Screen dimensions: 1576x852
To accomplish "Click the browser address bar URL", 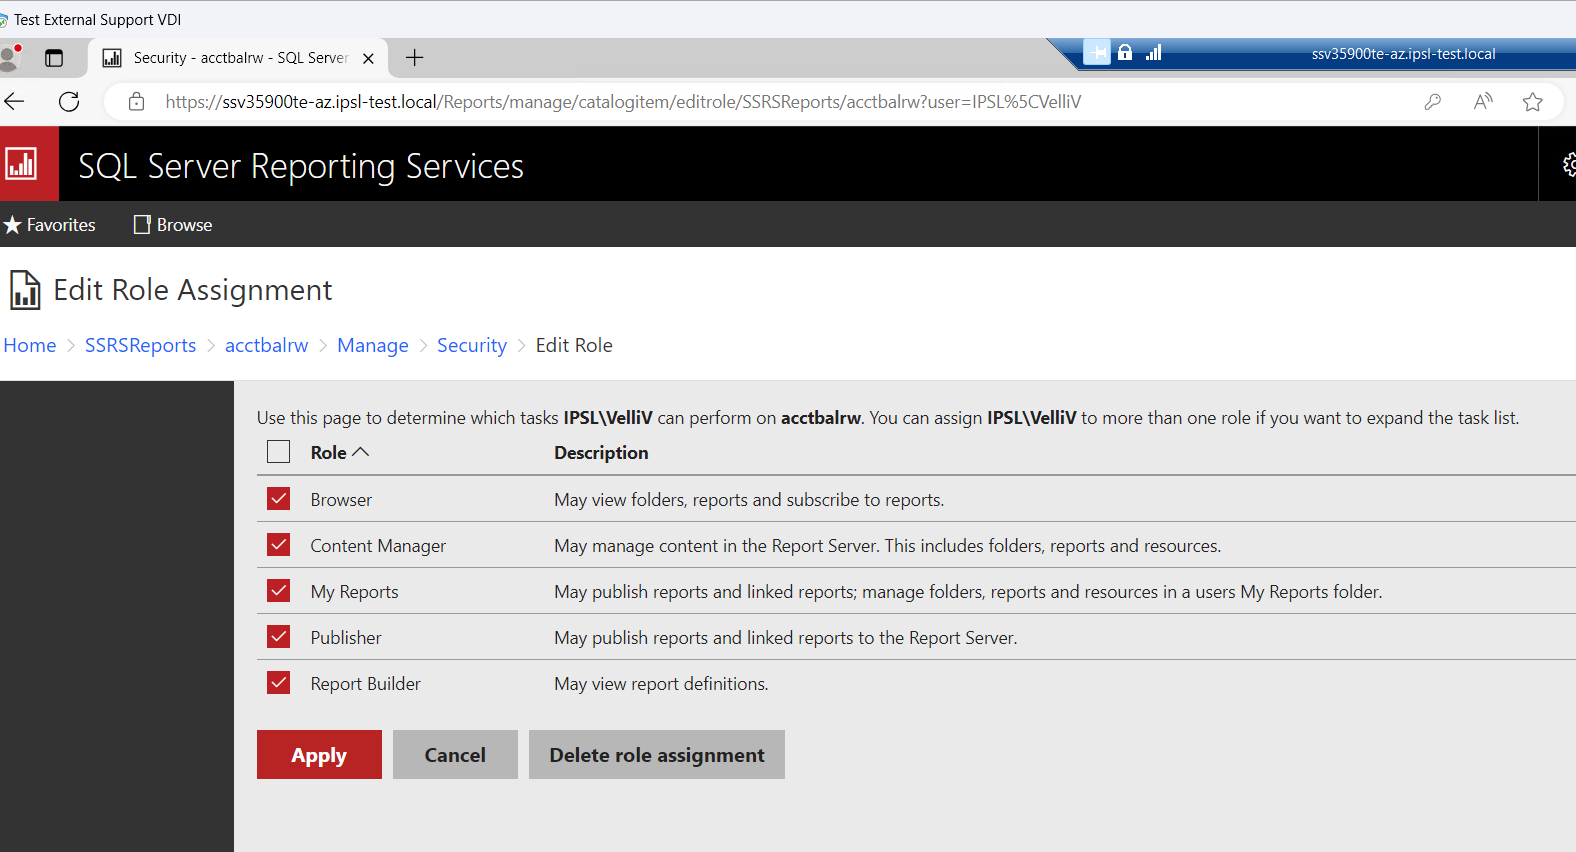I will 623,101.
